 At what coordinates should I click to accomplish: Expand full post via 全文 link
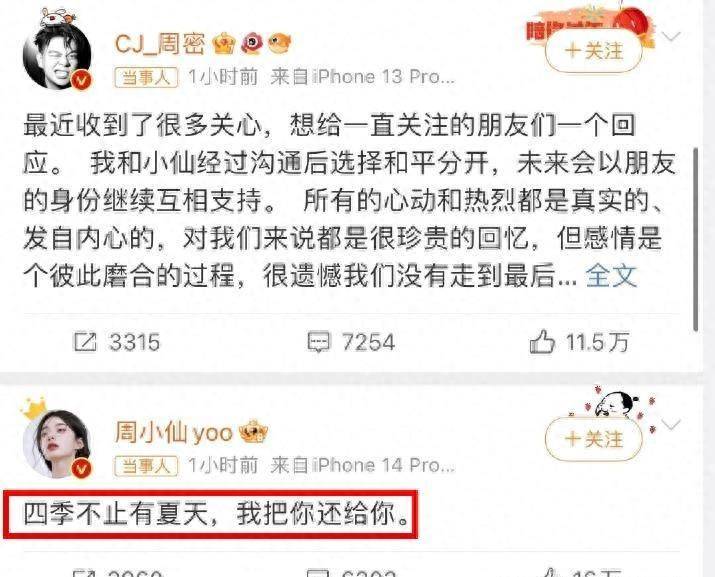click(x=611, y=276)
